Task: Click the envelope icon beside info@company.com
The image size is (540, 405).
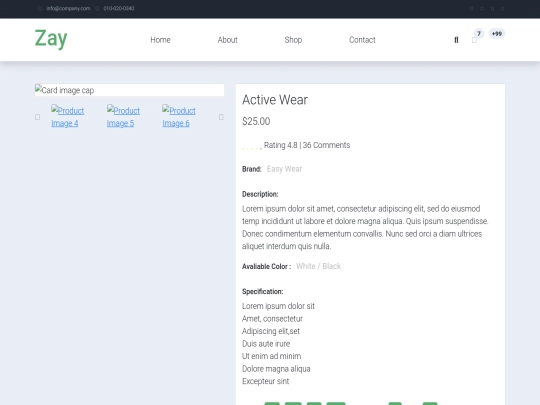Action: 40,8
